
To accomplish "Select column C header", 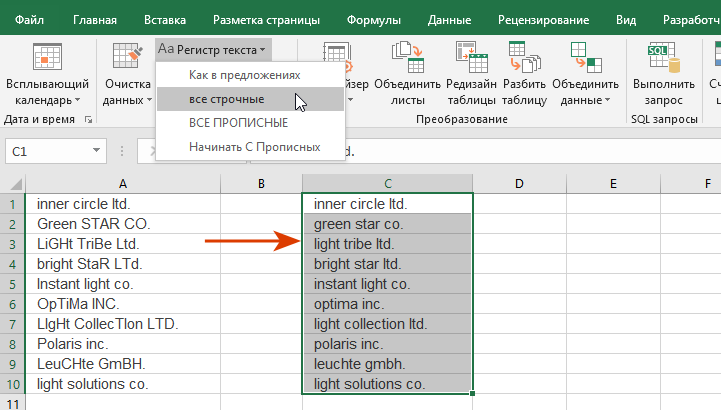I will coord(388,184).
